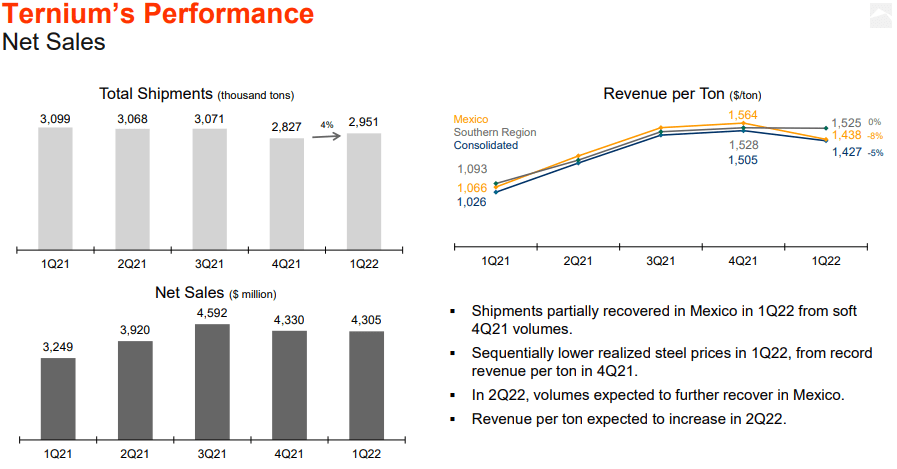Click the 4Q21 peak marker on Mexico line
This screenshot has height=469, width=897.
(743, 123)
